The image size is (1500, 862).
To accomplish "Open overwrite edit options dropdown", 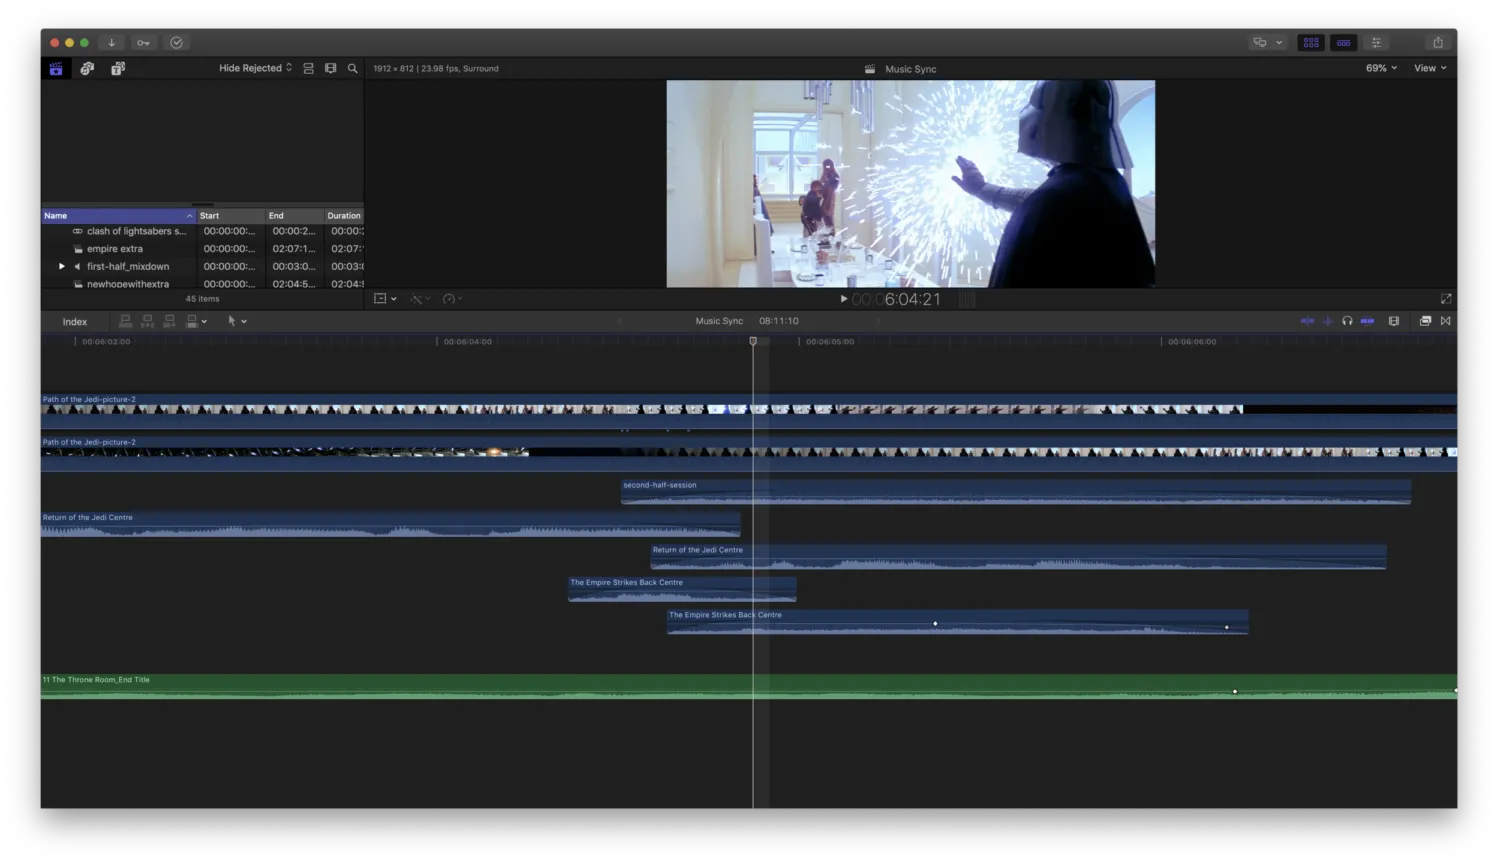I will (196, 321).
